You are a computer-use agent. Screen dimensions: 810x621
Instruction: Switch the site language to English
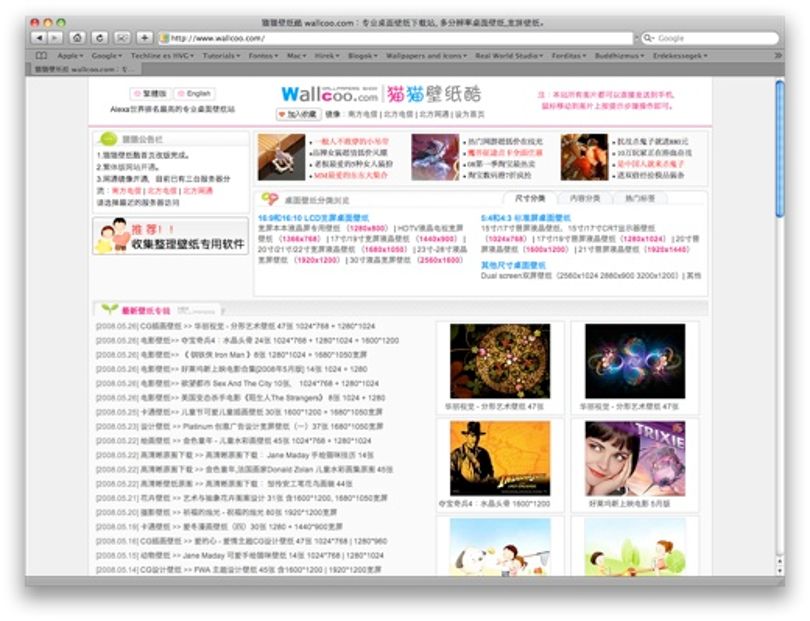pos(195,94)
